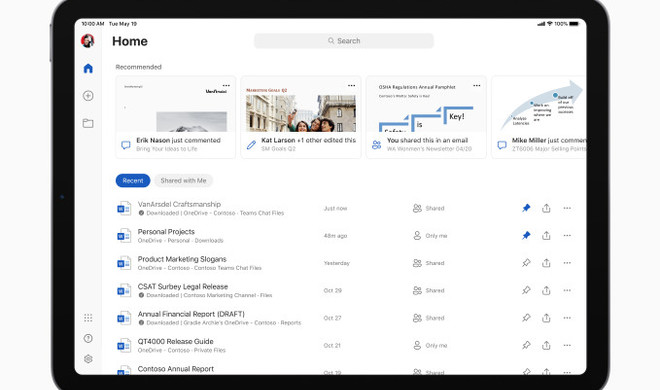Open more options for Product Marketing Slogans
This screenshot has height=390, width=660.
[567, 263]
